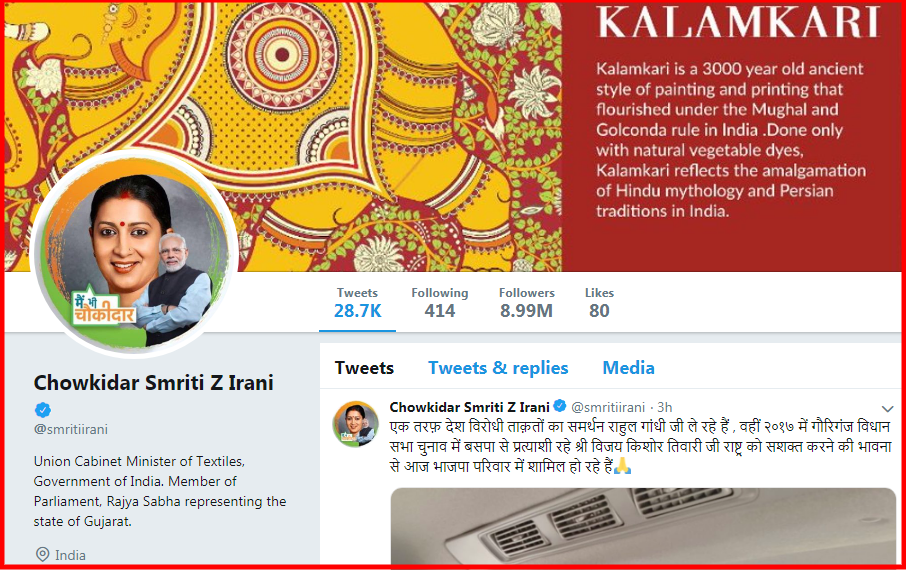This screenshot has height=570, width=906.
Task: Click the folded hands emoji in tweet
Action: [622, 466]
